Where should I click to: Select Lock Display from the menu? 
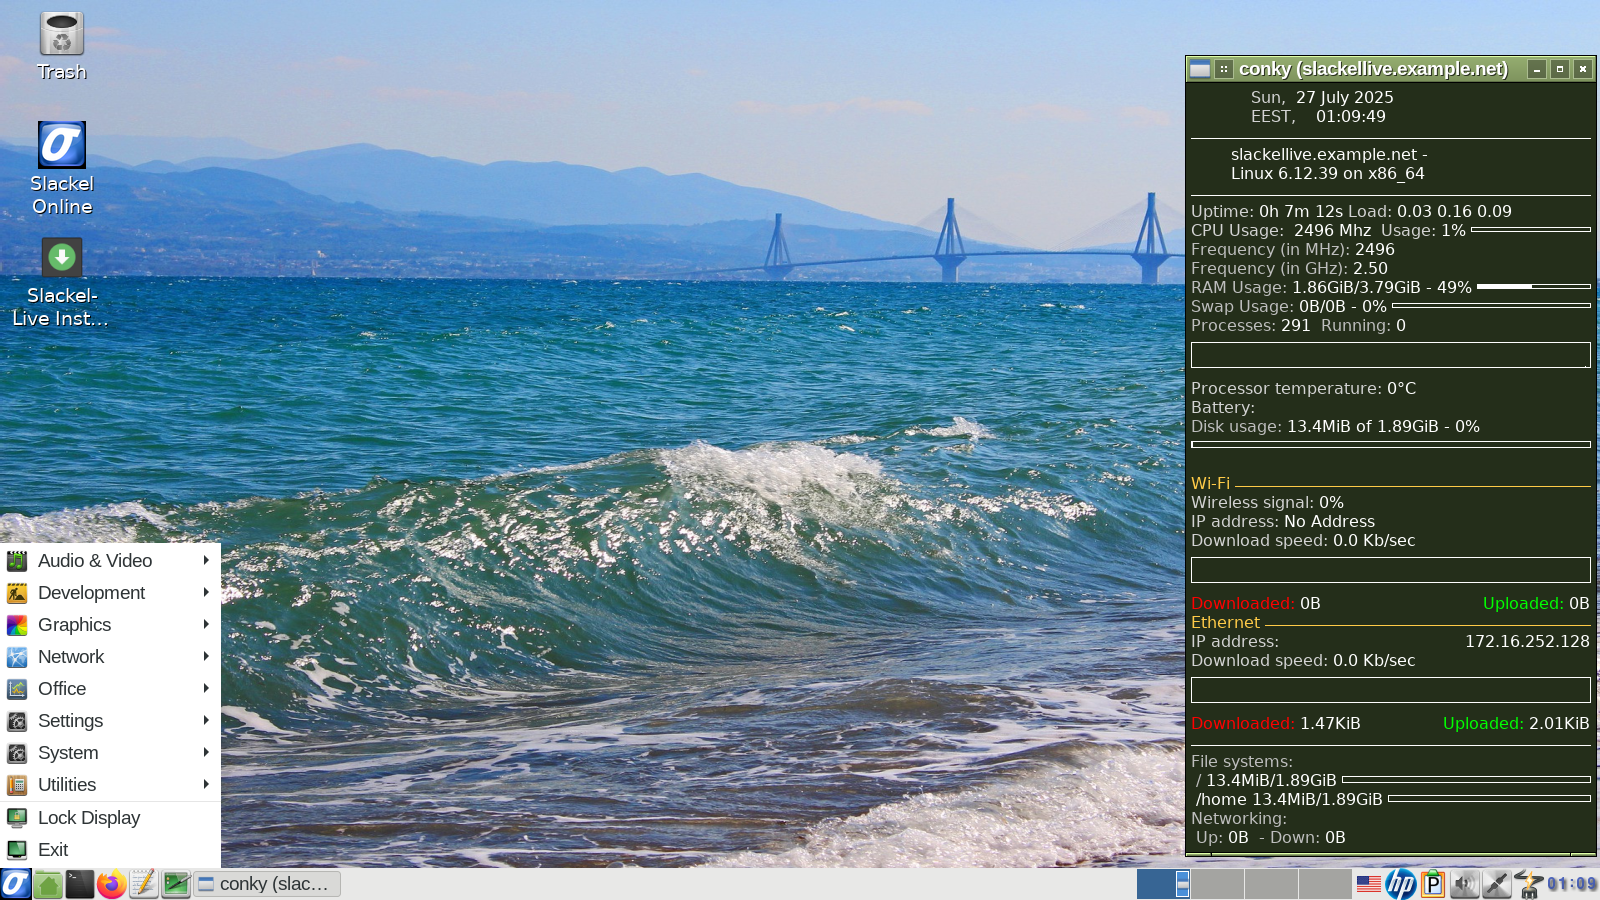coord(89,818)
